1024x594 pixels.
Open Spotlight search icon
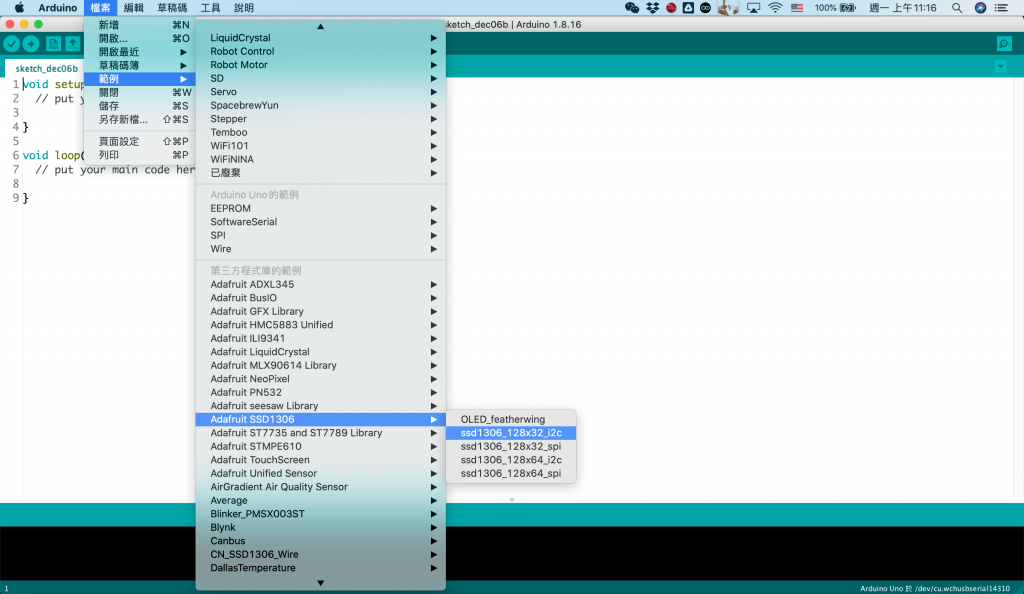click(x=957, y=8)
